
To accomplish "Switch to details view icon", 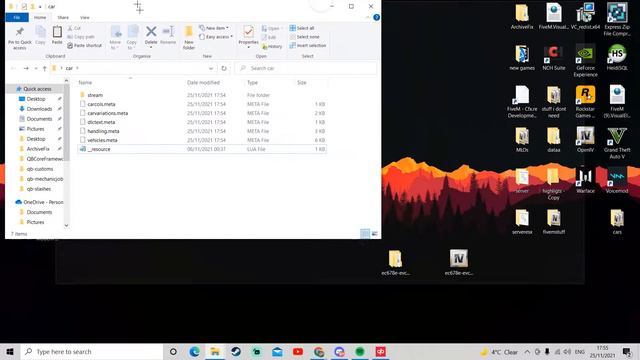I will point(365,233).
